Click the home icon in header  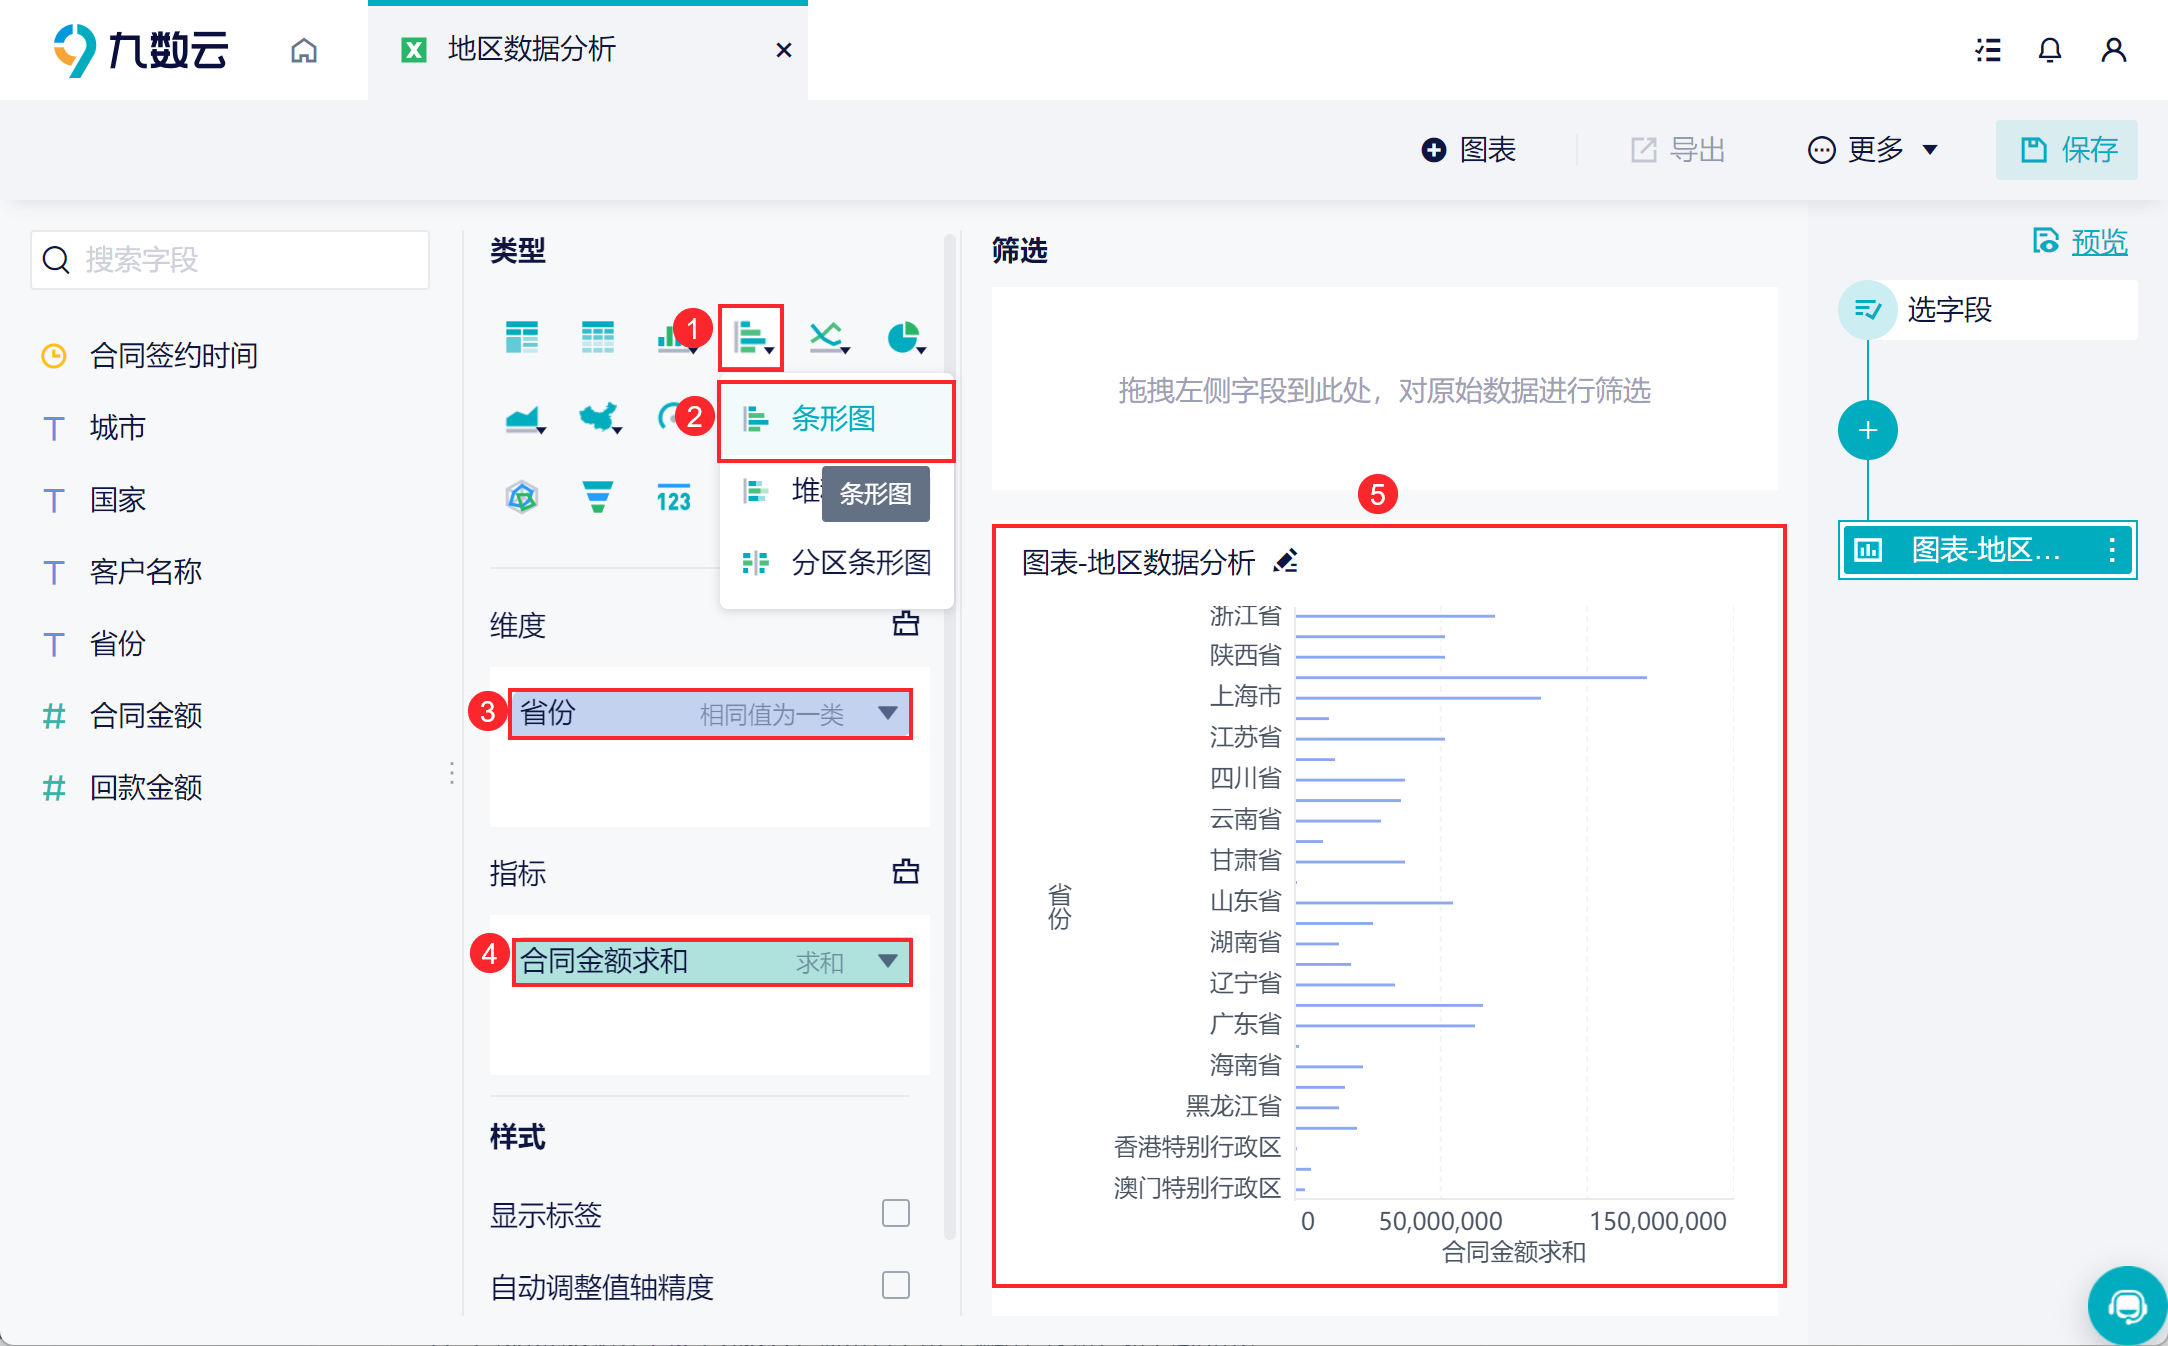pyautogui.click(x=304, y=50)
